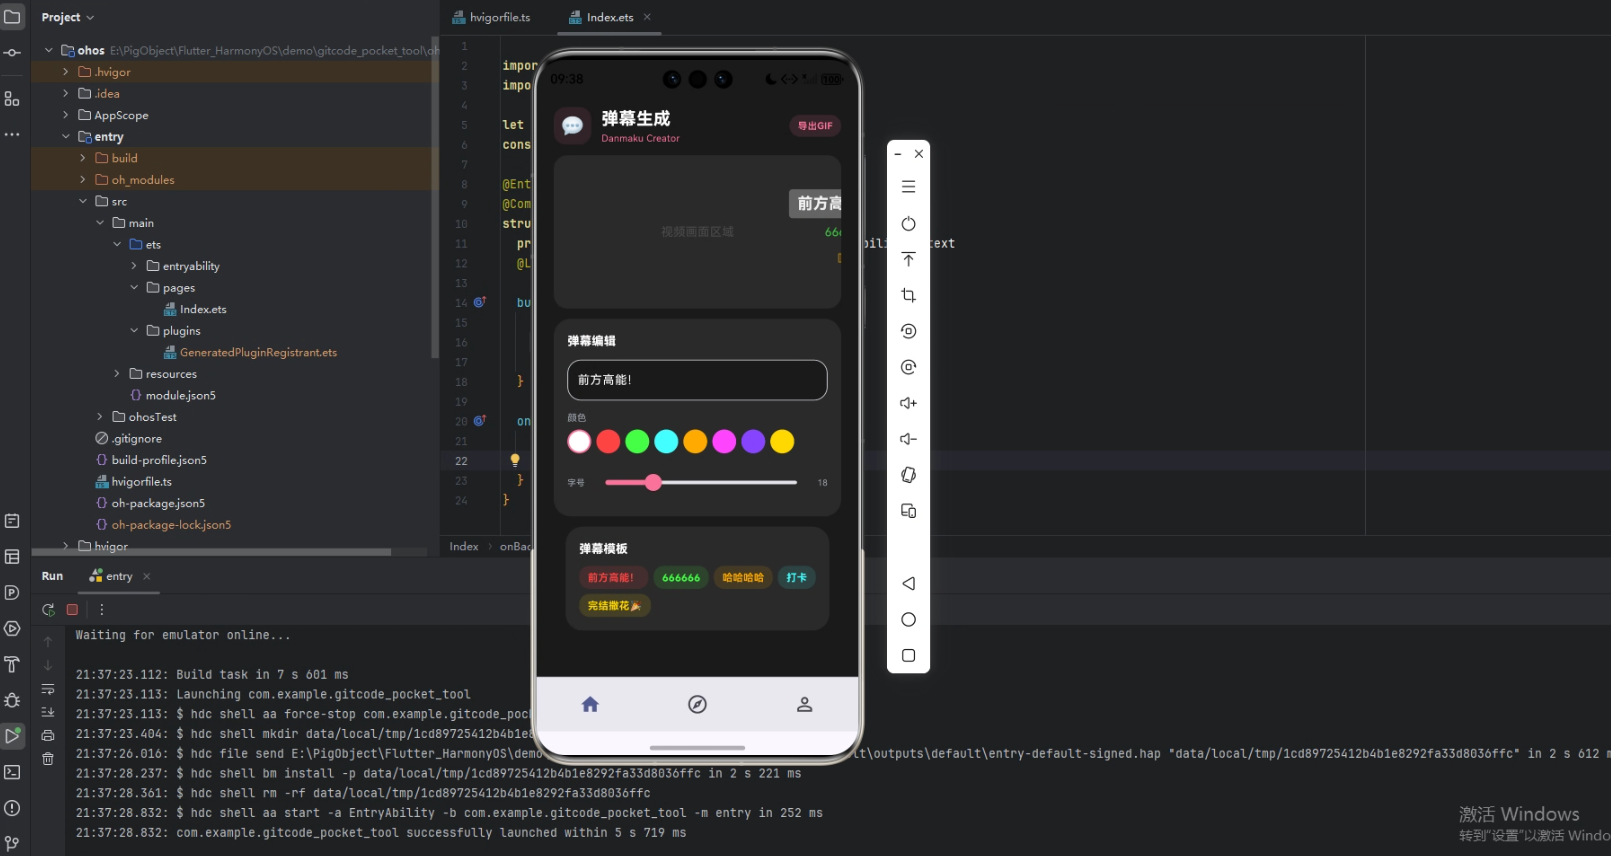Image resolution: width=1611 pixels, height=856 pixels.
Task: Click the Index breadcrumb item
Action: tap(464, 547)
